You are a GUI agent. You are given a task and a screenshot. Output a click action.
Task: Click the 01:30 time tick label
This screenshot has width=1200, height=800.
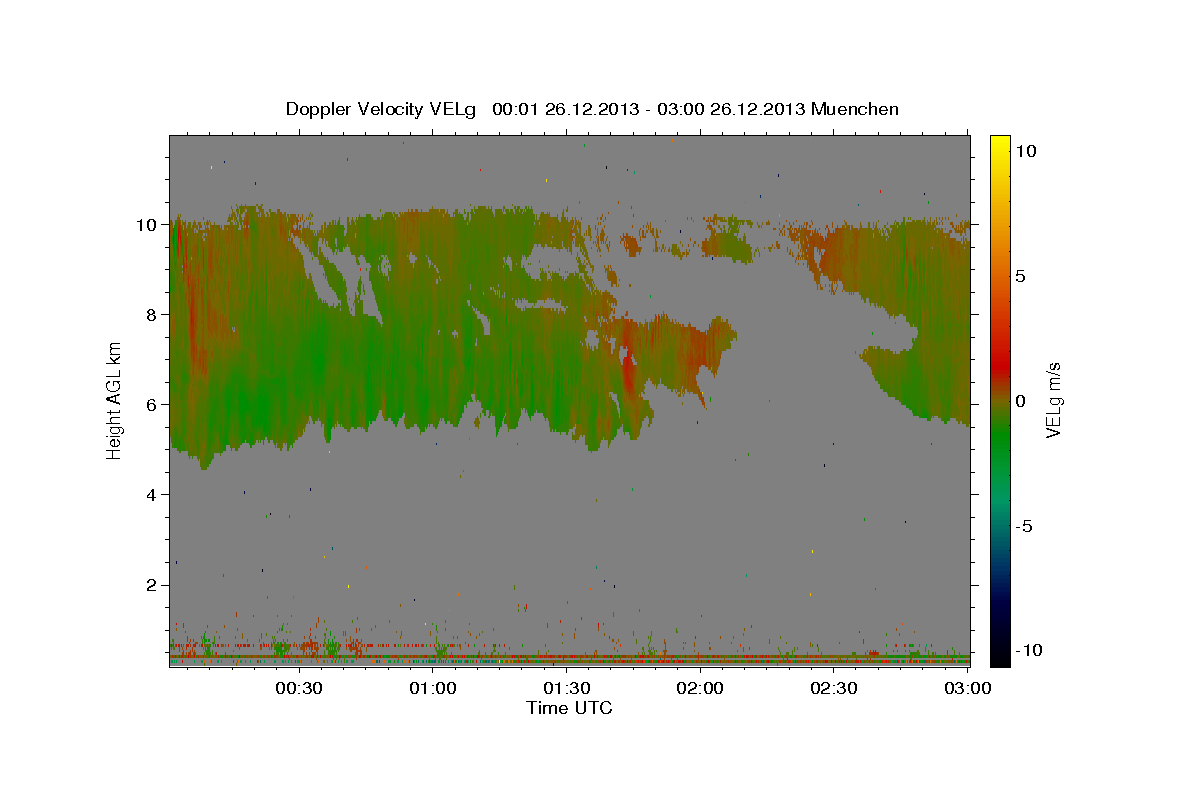(x=566, y=689)
